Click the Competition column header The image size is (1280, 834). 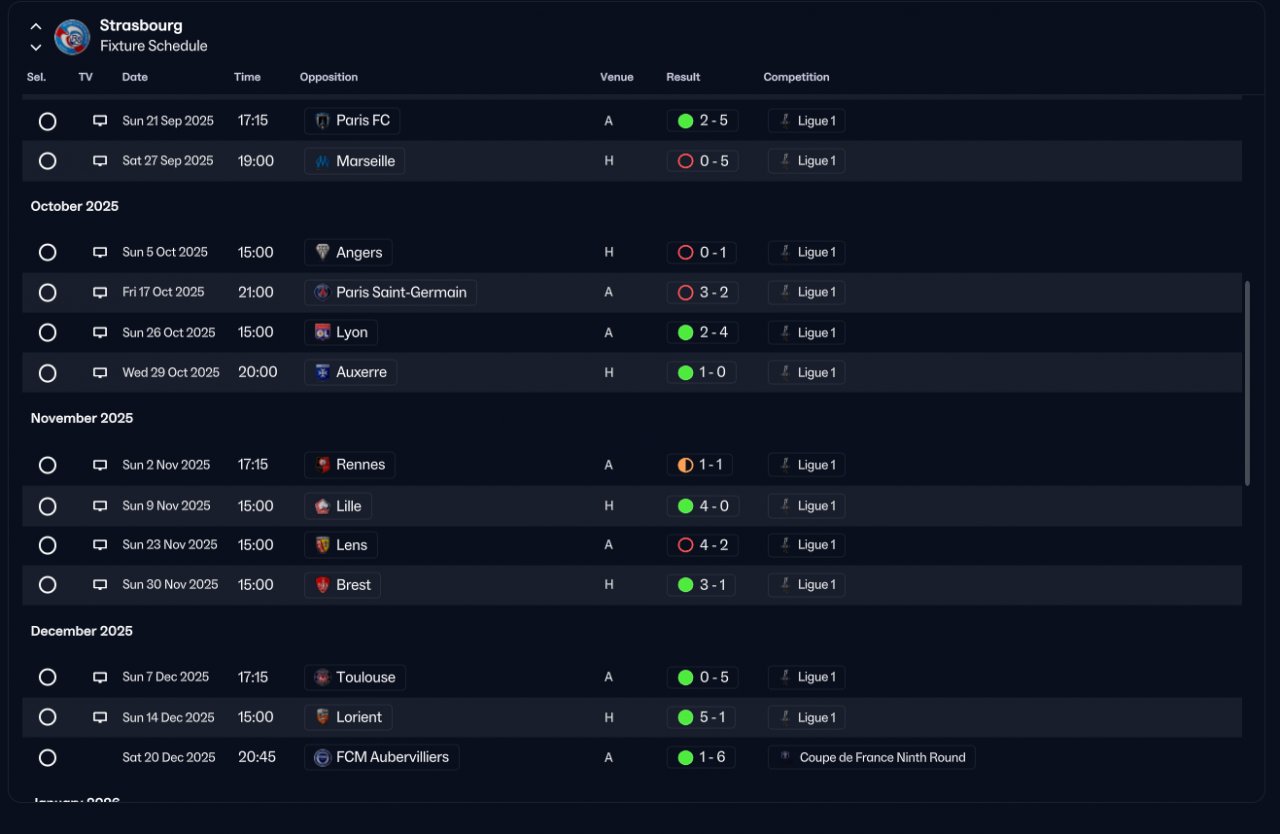(x=796, y=77)
